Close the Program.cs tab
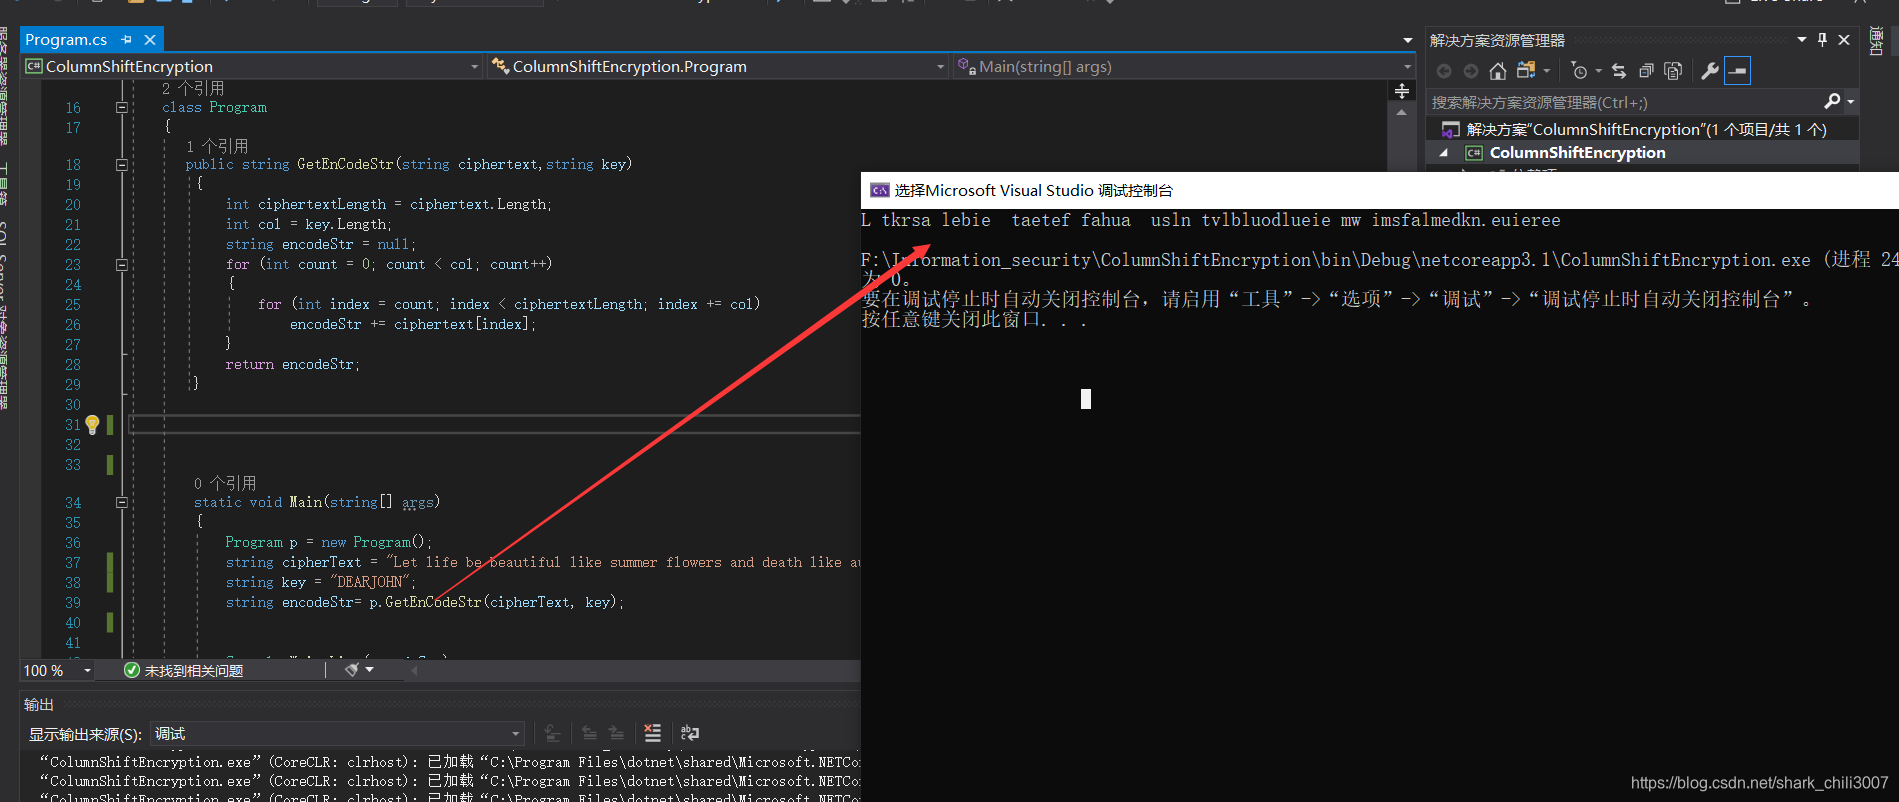 click(150, 39)
